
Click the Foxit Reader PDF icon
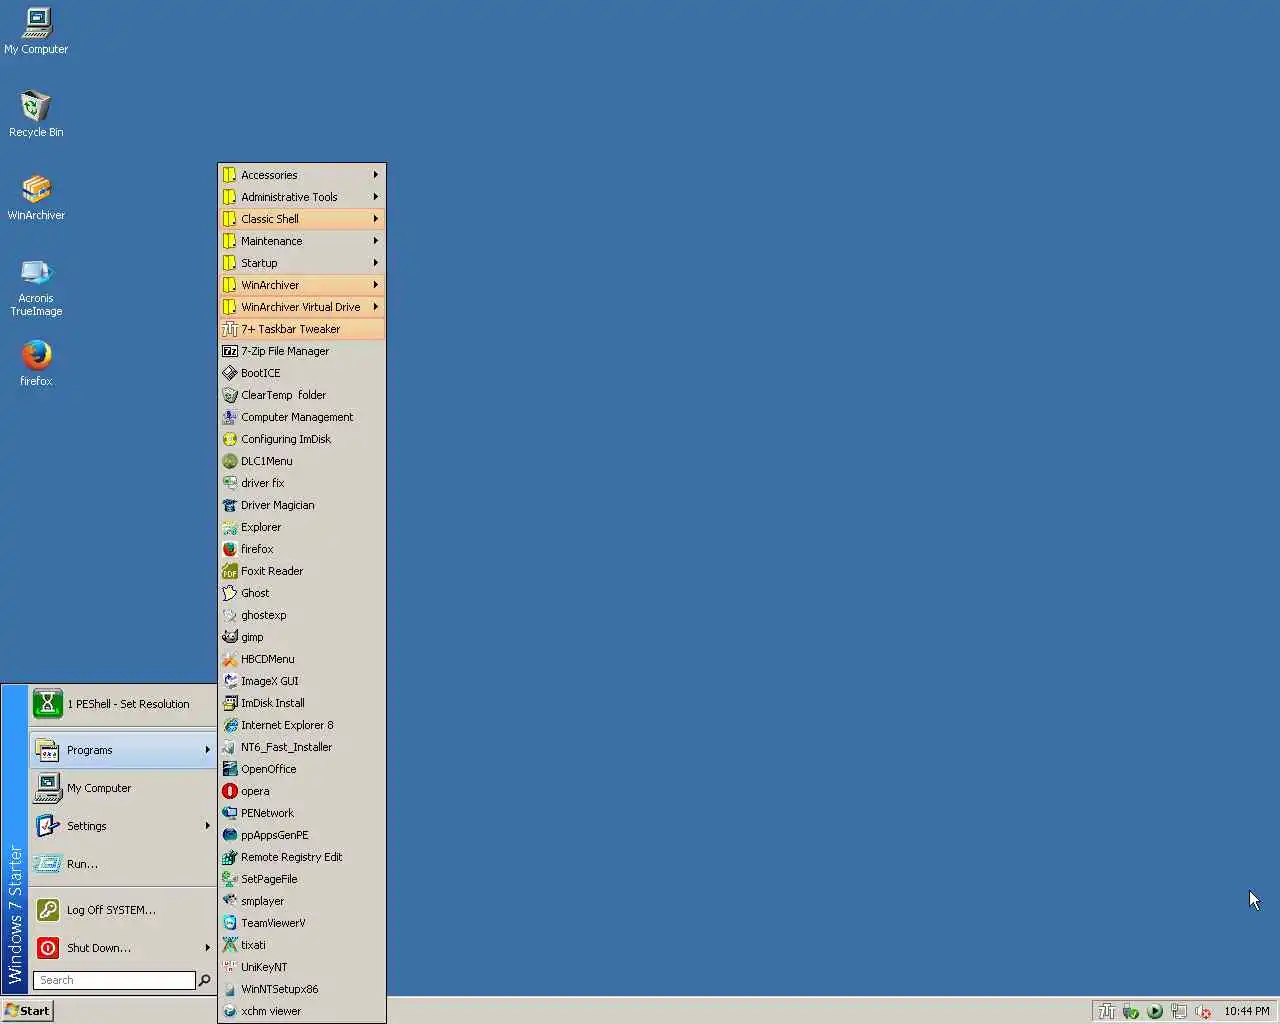(230, 571)
